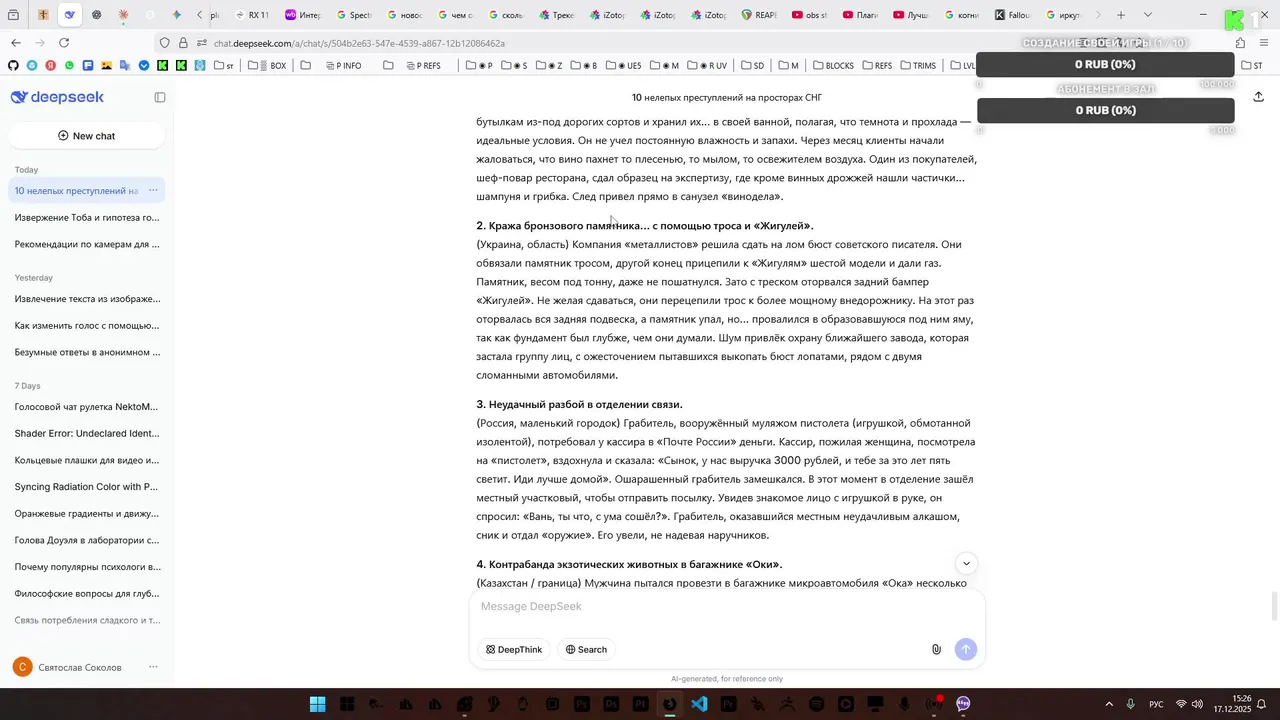1280x720 pixels.
Task: Click the site lock icon in address bar
Action: tap(183, 43)
